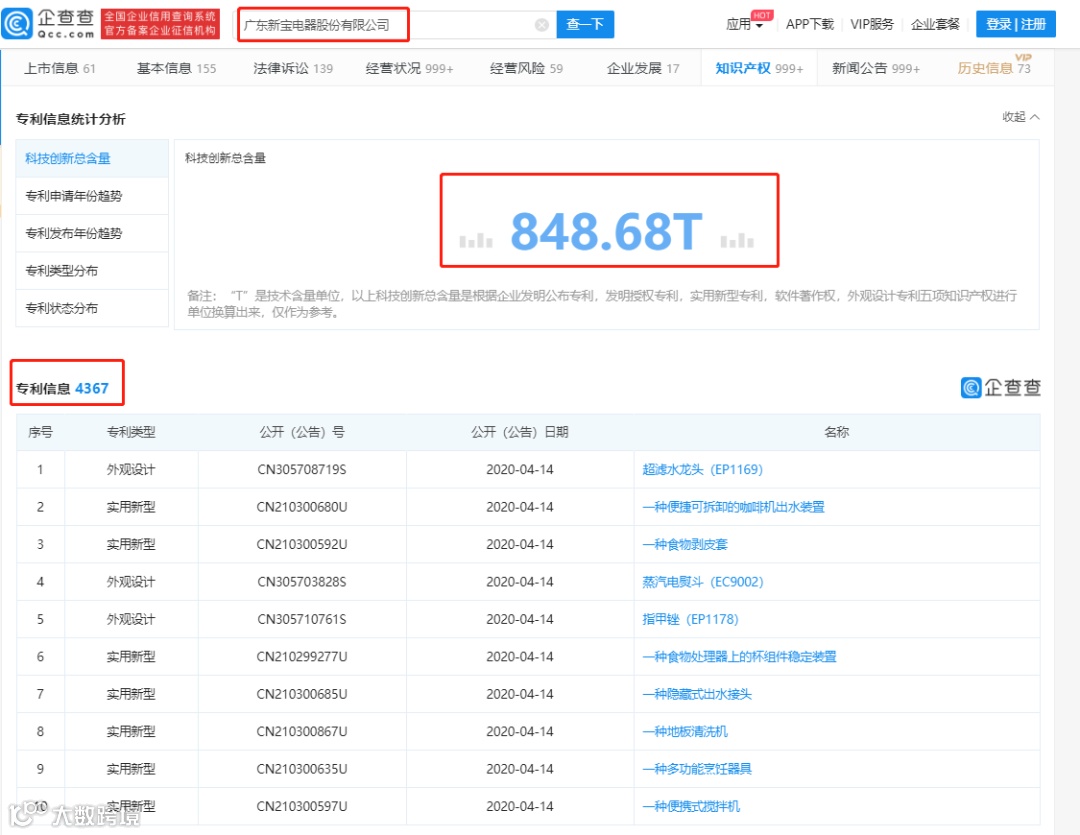The image size is (1080, 835).
Task: Open patent 一种多功能烹饪器具
Action: (696, 768)
